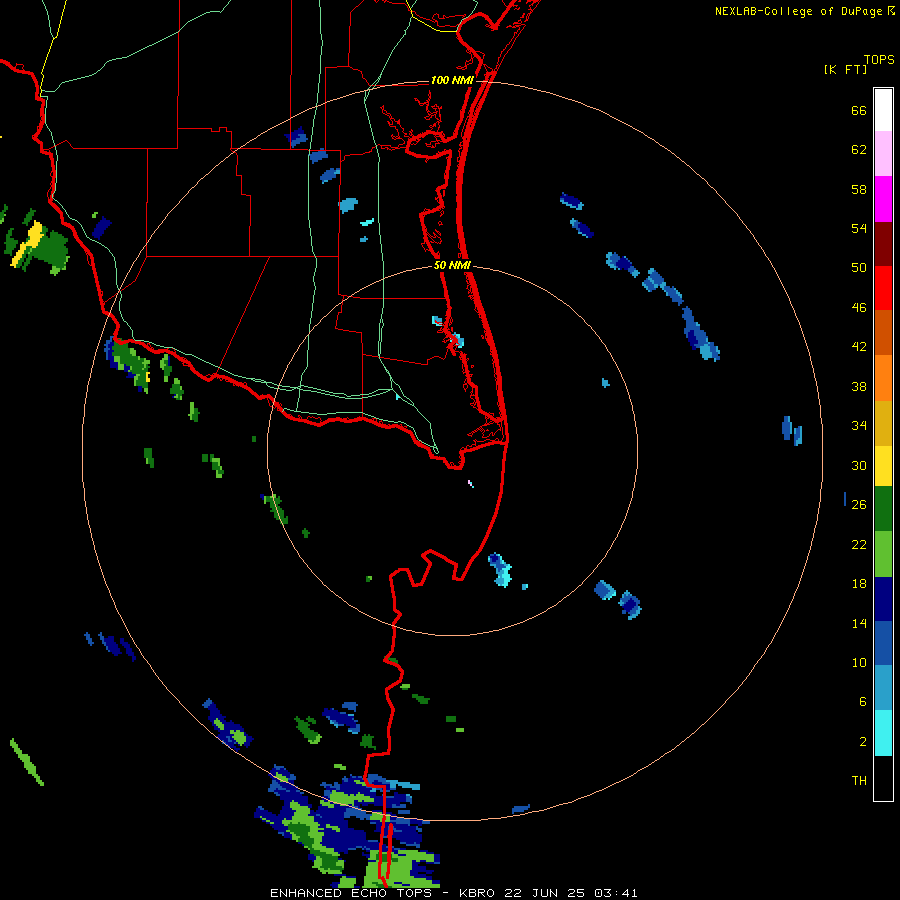Click the "26" legend value
The image size is (900, 900).
pyautogui.click(x=859, y=505)
